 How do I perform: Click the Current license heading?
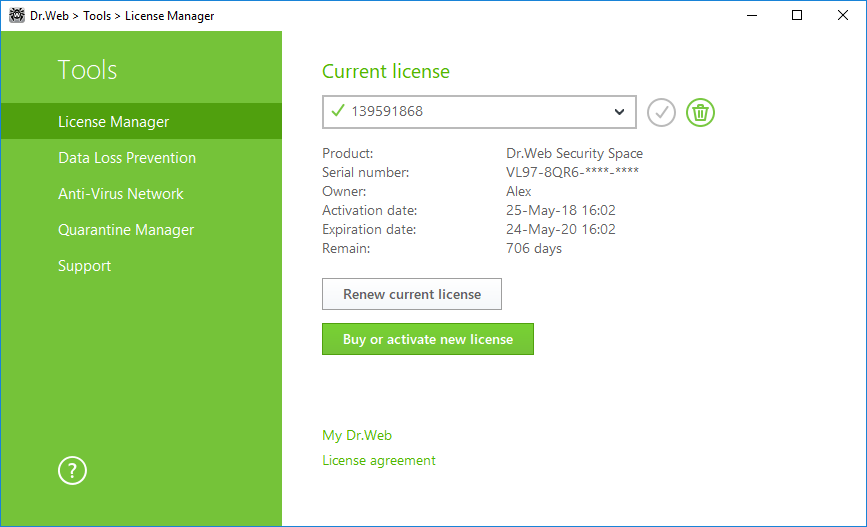[386, 71]
